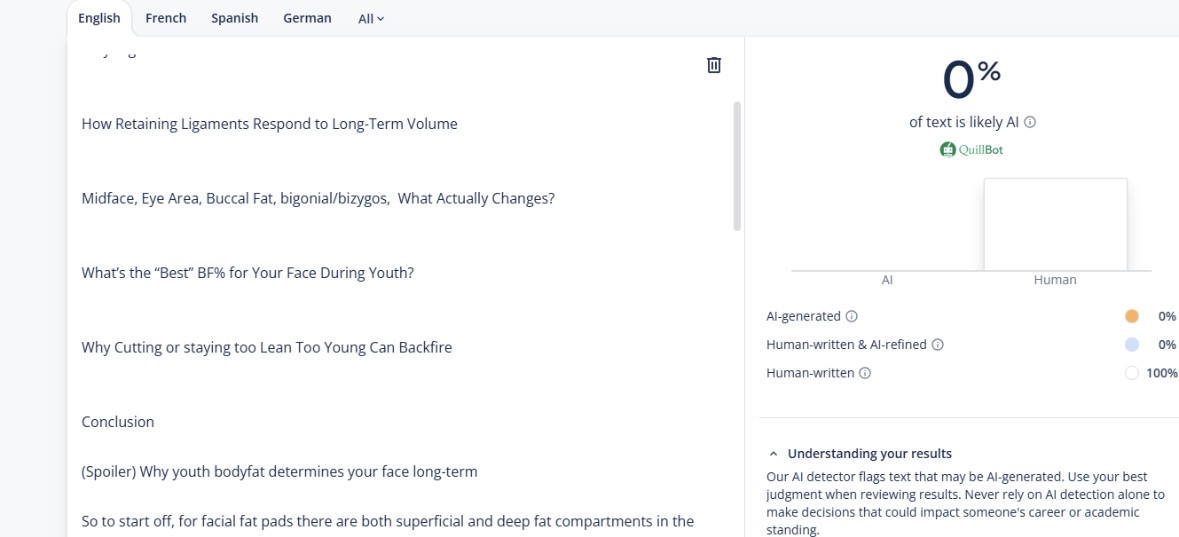Click the 'How Retaining Ligaments Respond' heading line
The image size is (1179, 537).
[269, 124]
